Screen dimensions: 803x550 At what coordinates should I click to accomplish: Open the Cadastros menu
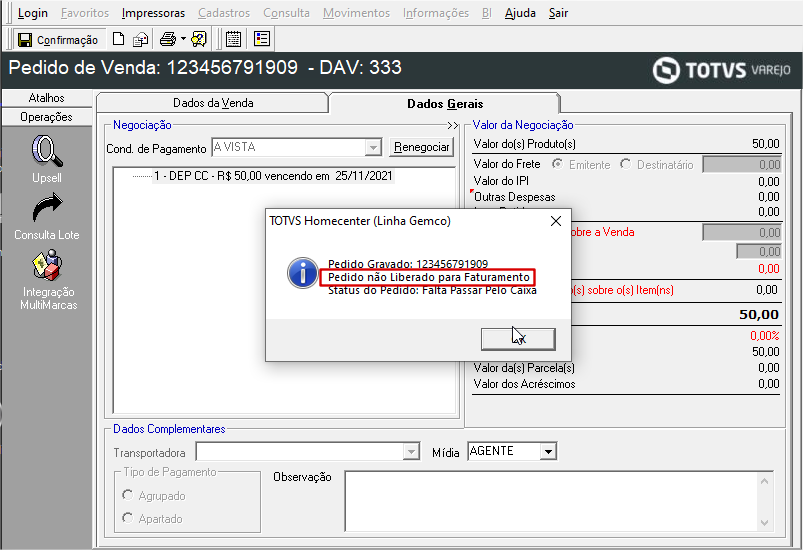[x=224, y=13]
